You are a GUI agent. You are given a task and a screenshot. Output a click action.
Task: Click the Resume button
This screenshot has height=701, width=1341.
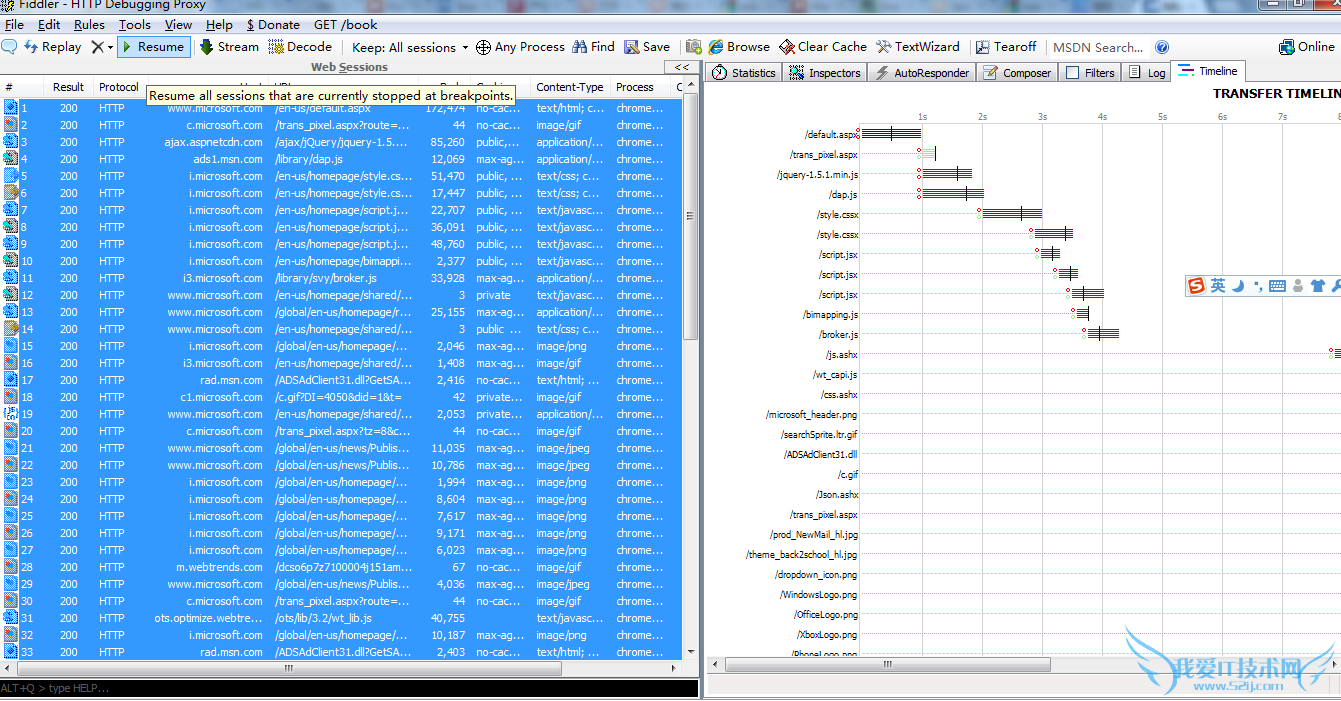coord(152,47)
